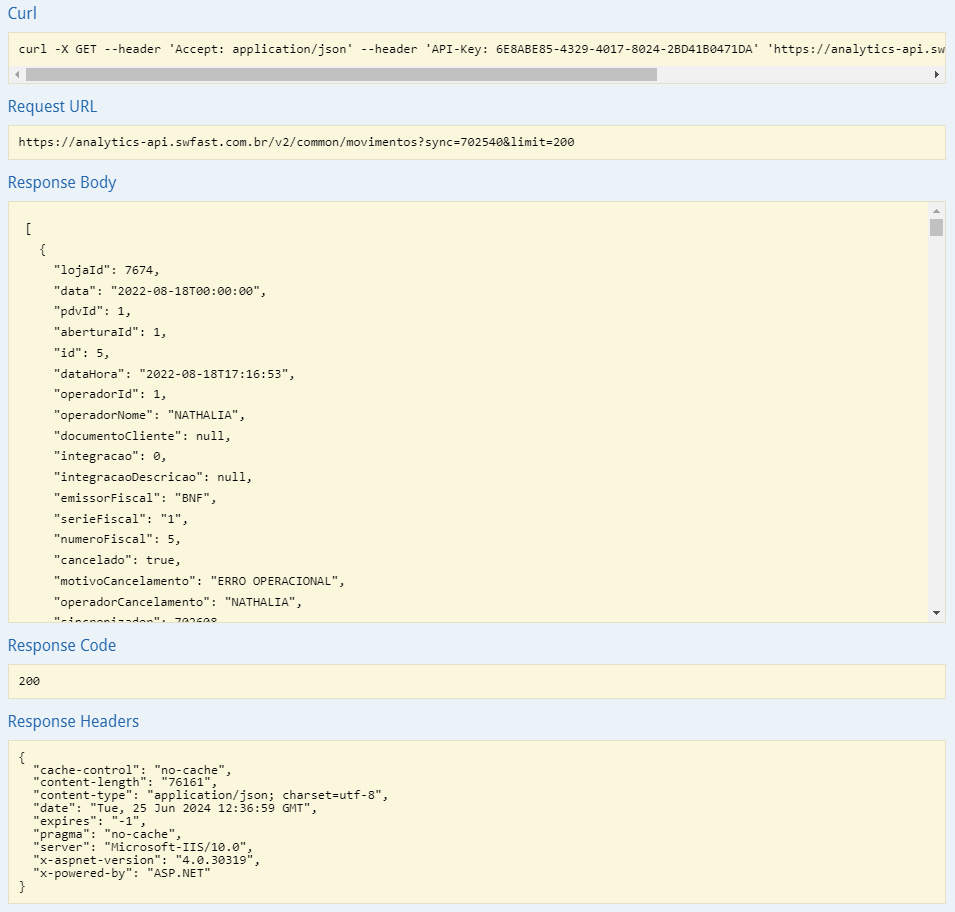Click the Request URL heading

coord(52,107)
